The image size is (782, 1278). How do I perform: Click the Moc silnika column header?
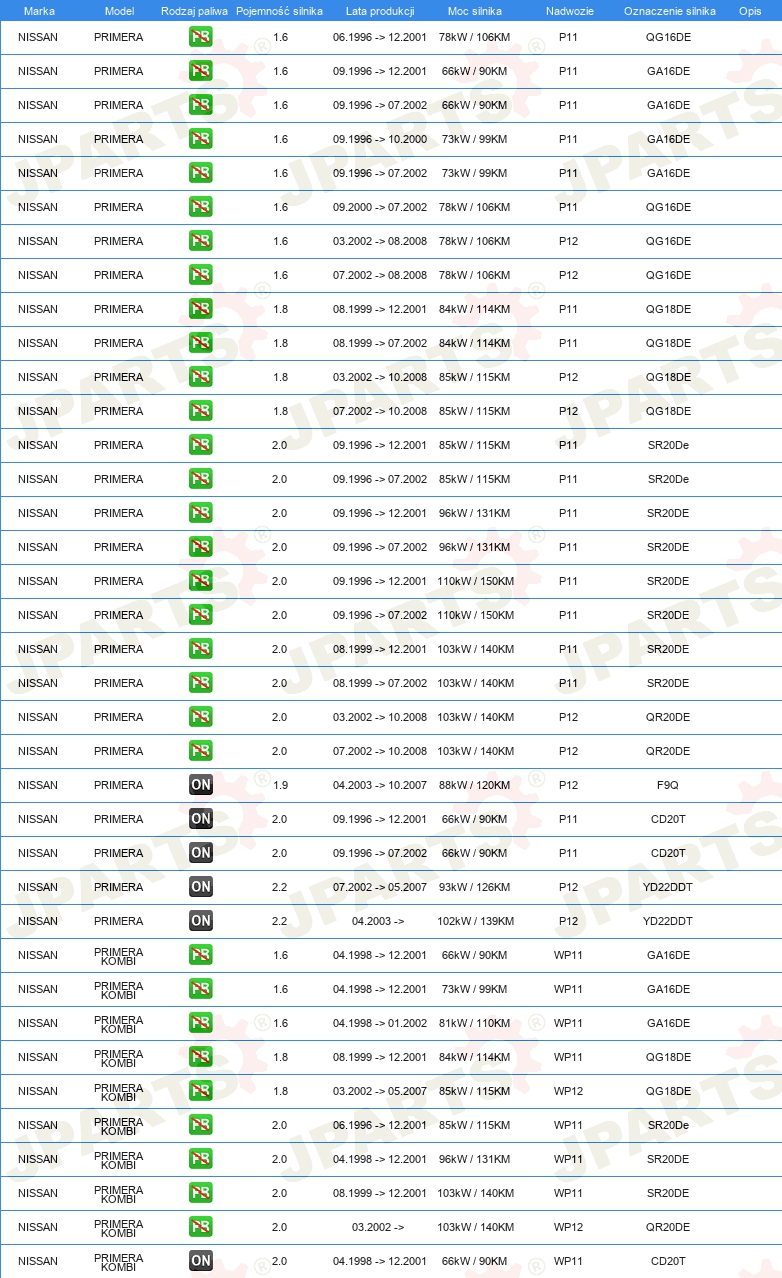pos(475,11)
